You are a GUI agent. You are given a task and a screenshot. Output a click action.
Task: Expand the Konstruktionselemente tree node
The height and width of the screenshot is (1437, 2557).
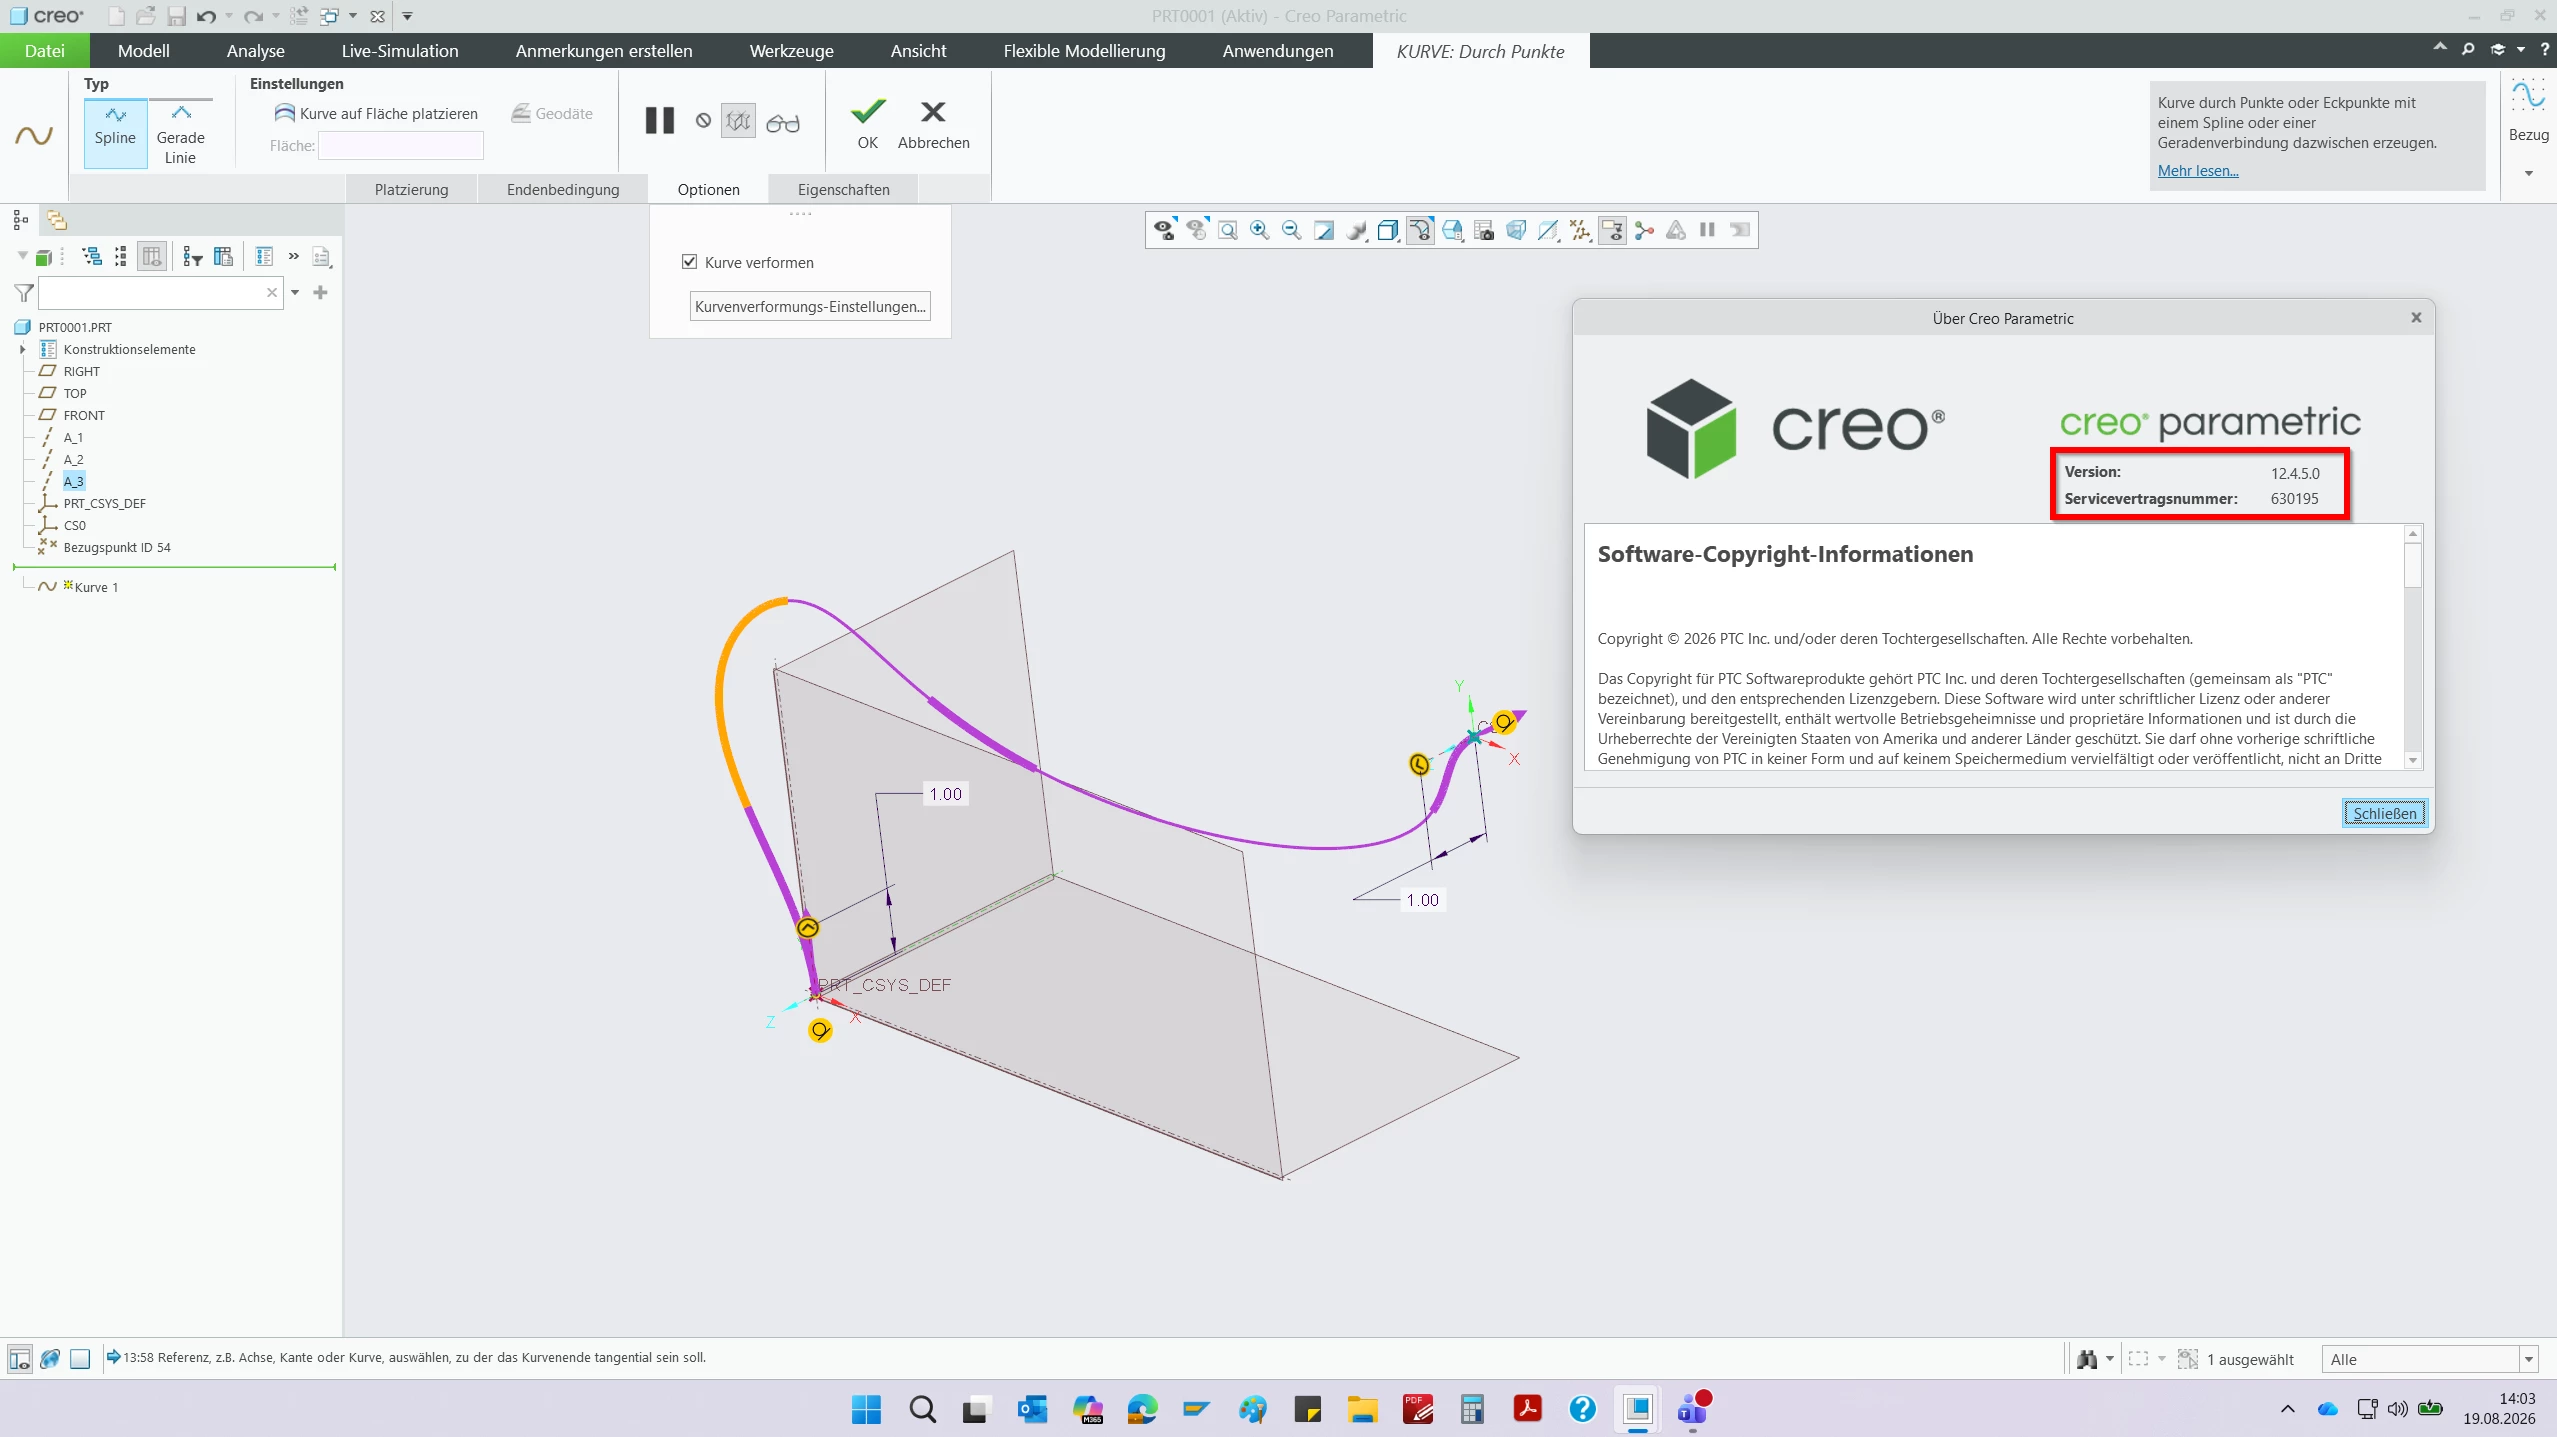tap(23, 349)
